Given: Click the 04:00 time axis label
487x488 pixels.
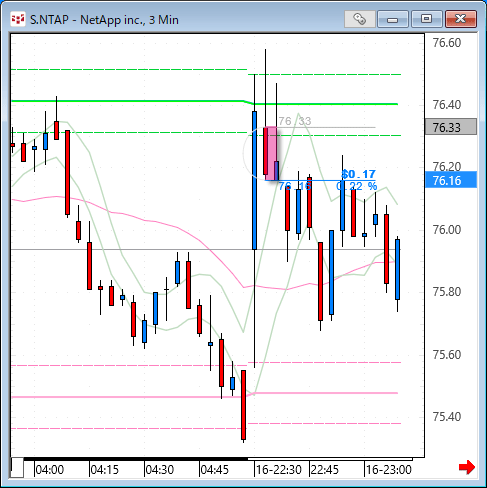Looking at the screenshot, I should point(50,470).
